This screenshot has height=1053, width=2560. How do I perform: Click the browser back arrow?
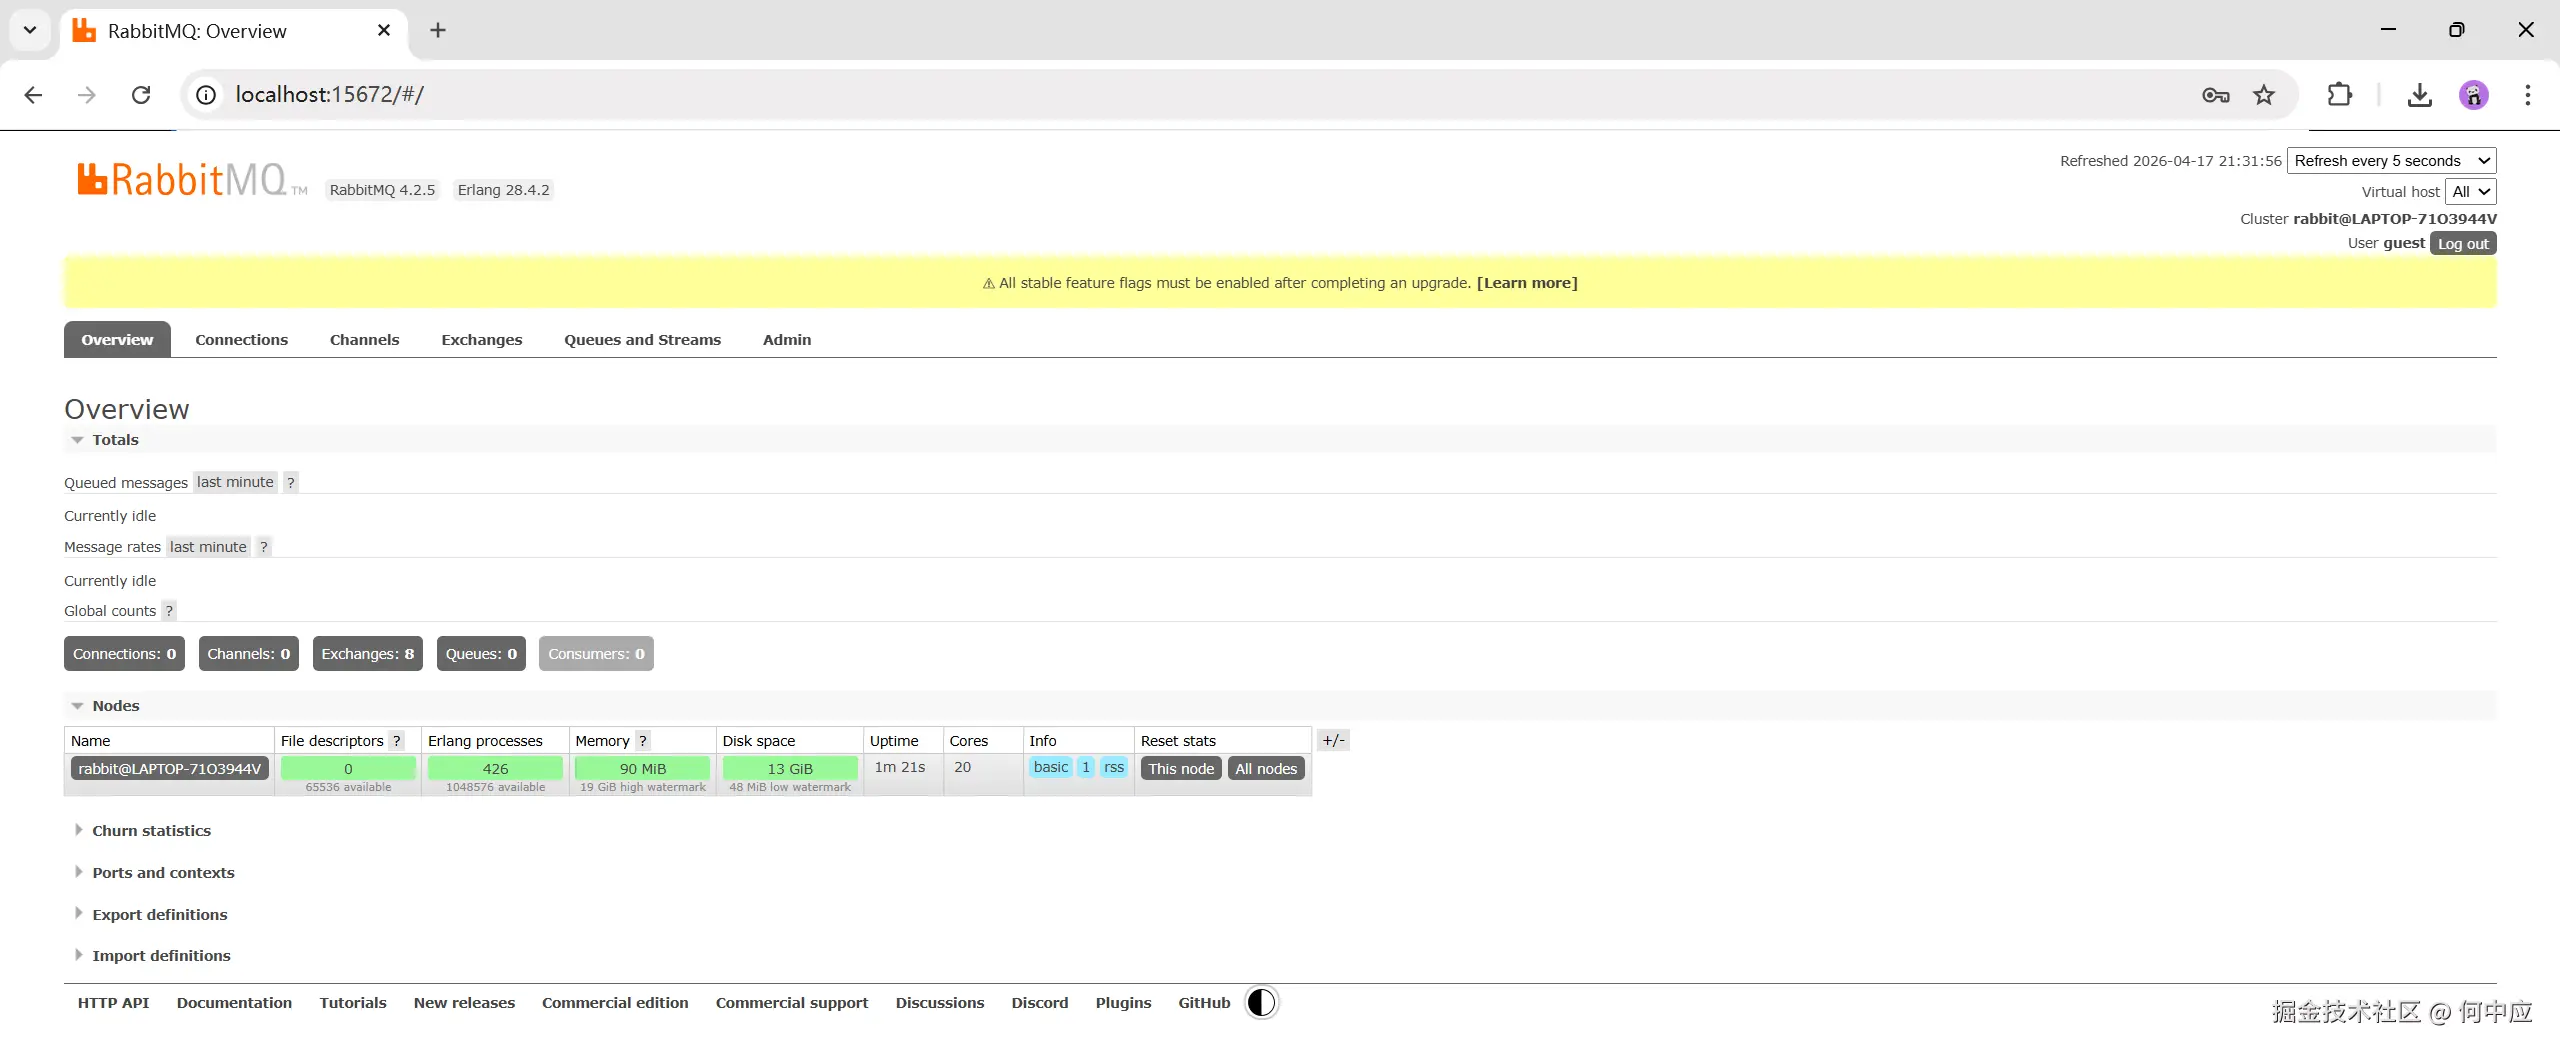click(x=33, y=95)
